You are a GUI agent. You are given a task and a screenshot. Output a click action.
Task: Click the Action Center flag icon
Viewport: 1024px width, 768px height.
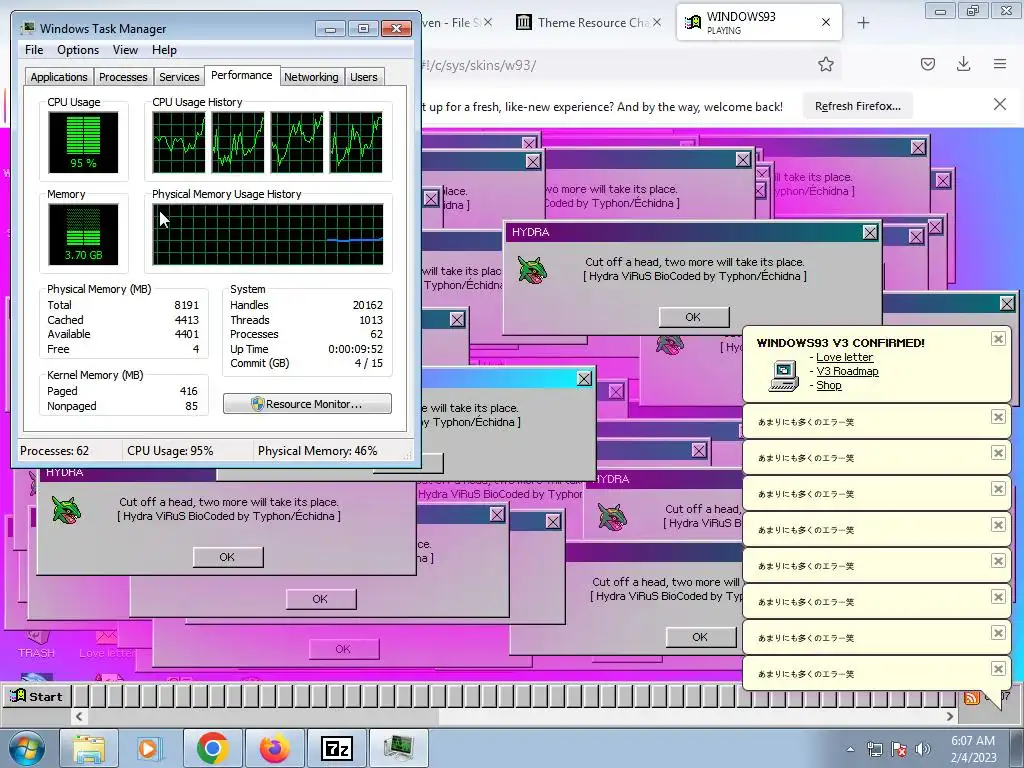coord(899,749)
